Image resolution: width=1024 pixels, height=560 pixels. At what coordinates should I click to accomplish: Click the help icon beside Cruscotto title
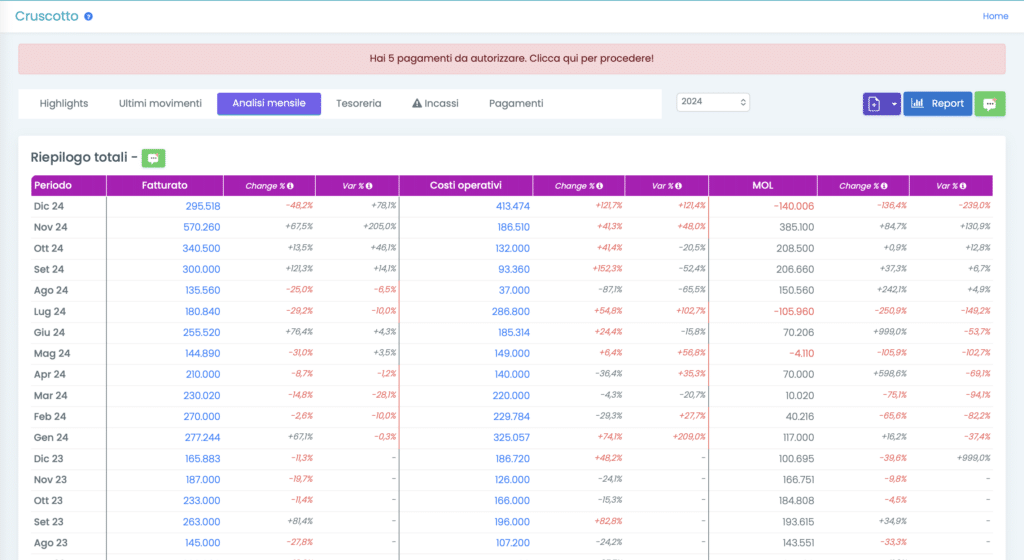[89, 17]
